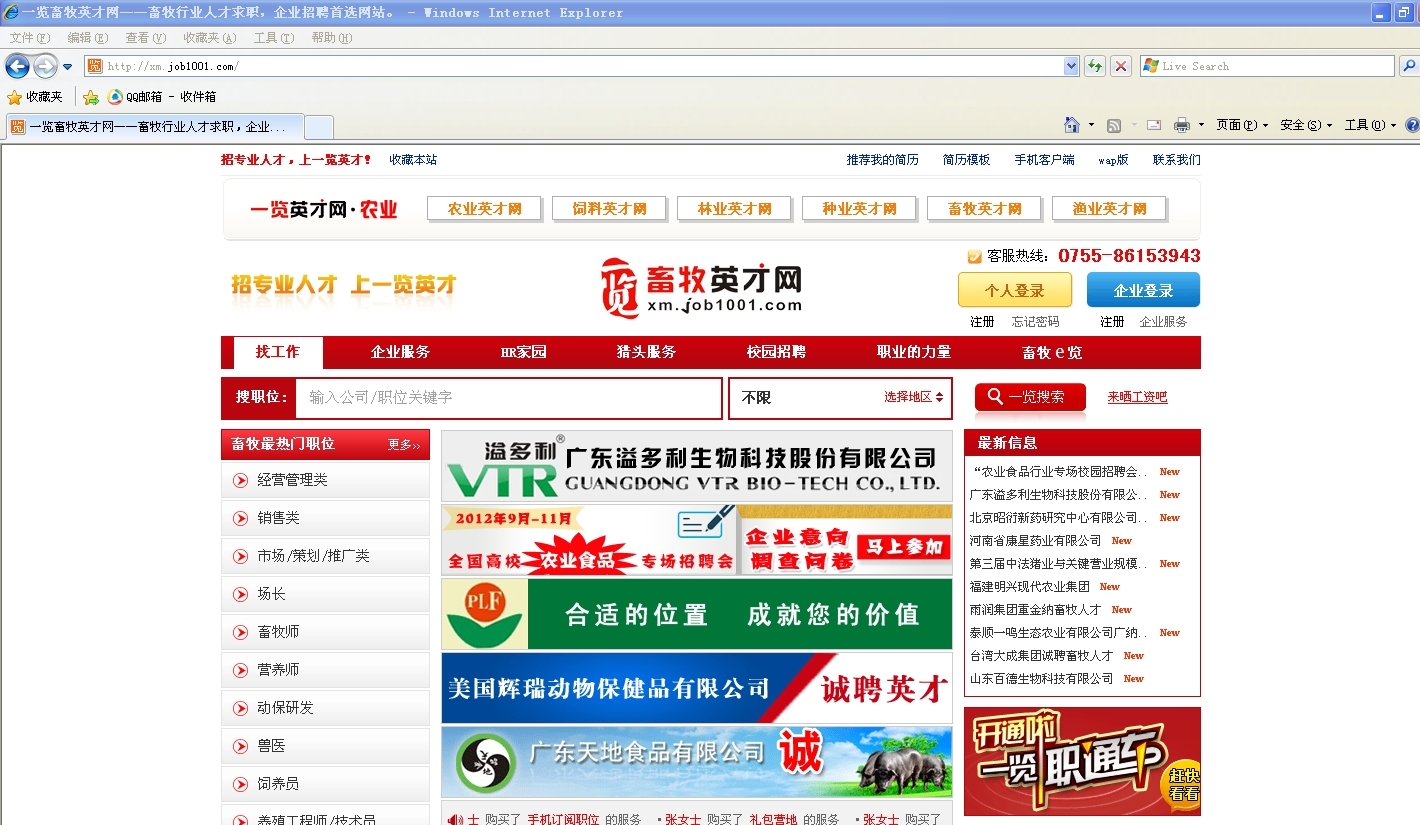
Task: Select the 一览畜牧英才网 browser tab
Action: [154, 127]
